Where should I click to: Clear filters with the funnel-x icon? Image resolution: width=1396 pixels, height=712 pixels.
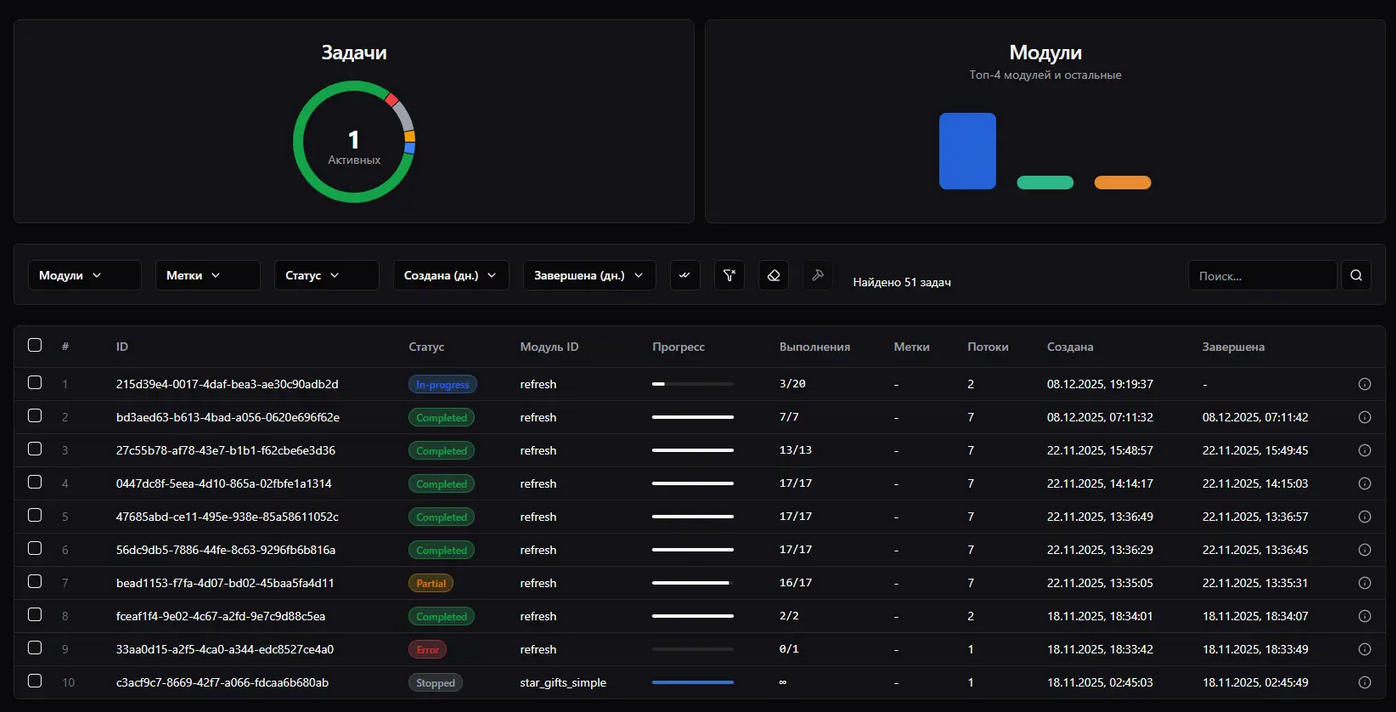(729, 276)
